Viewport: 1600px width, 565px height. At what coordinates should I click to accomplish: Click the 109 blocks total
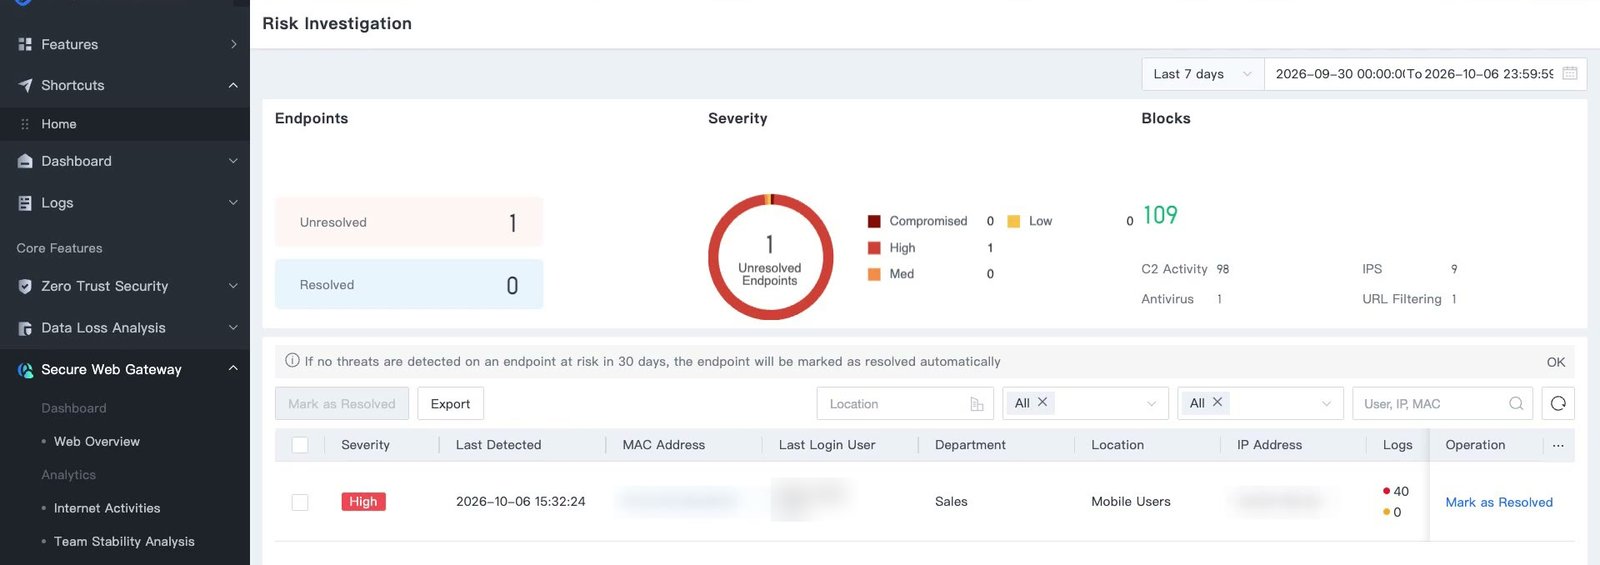[1160, 215]
